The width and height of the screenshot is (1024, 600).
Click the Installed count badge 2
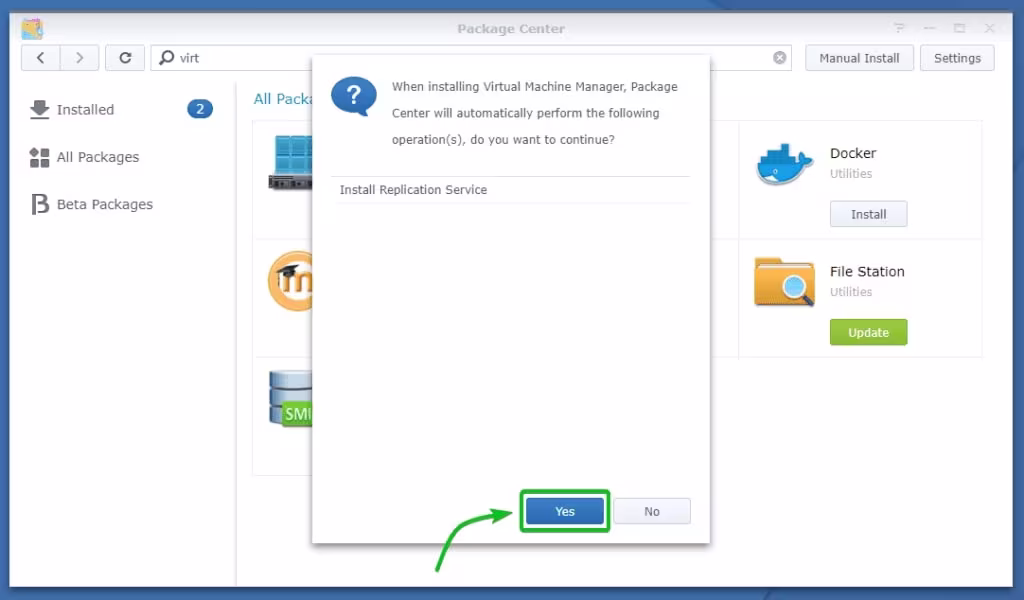200,109
